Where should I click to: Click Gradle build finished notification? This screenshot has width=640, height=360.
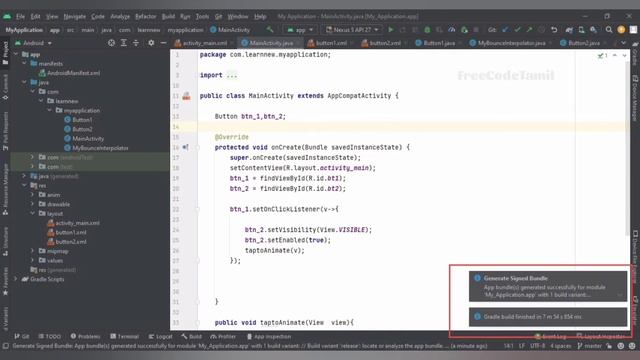point(548,317)
